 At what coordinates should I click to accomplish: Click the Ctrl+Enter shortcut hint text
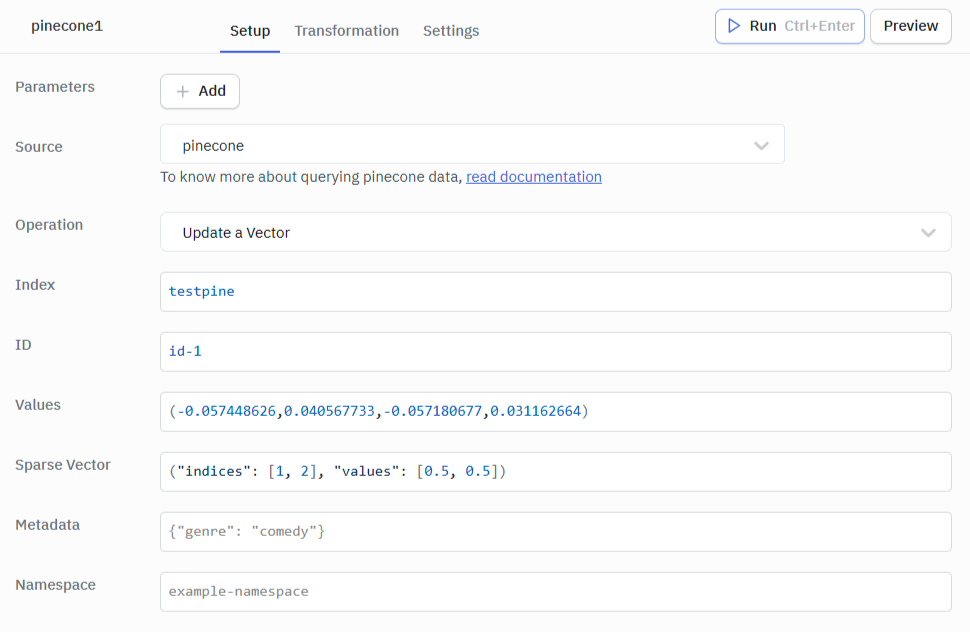pyautogui.click(x=820, y=26)
